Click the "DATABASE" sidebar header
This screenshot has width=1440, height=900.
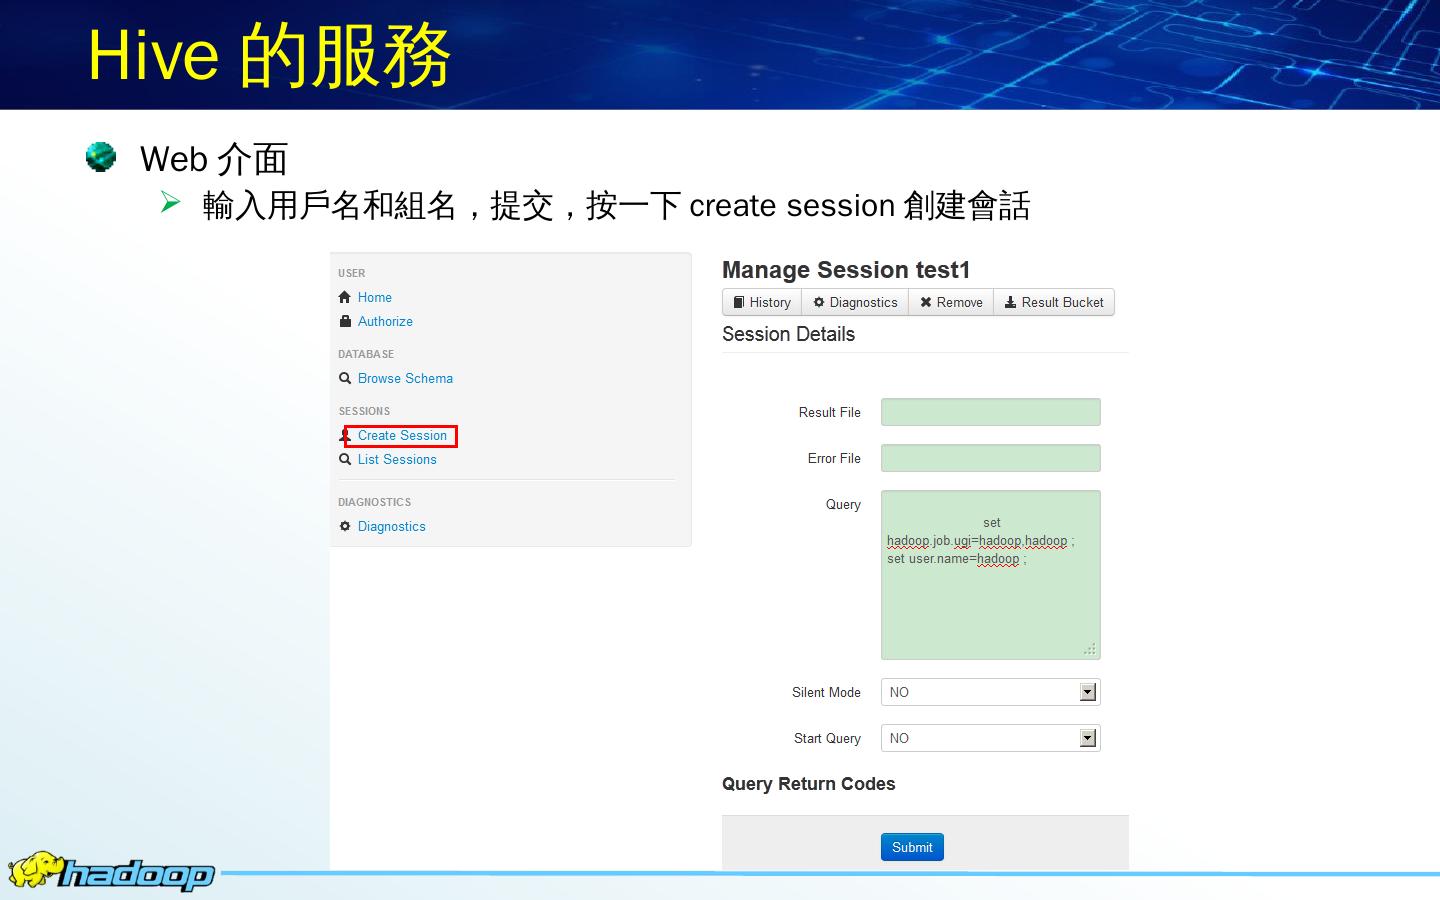[366, 354]
